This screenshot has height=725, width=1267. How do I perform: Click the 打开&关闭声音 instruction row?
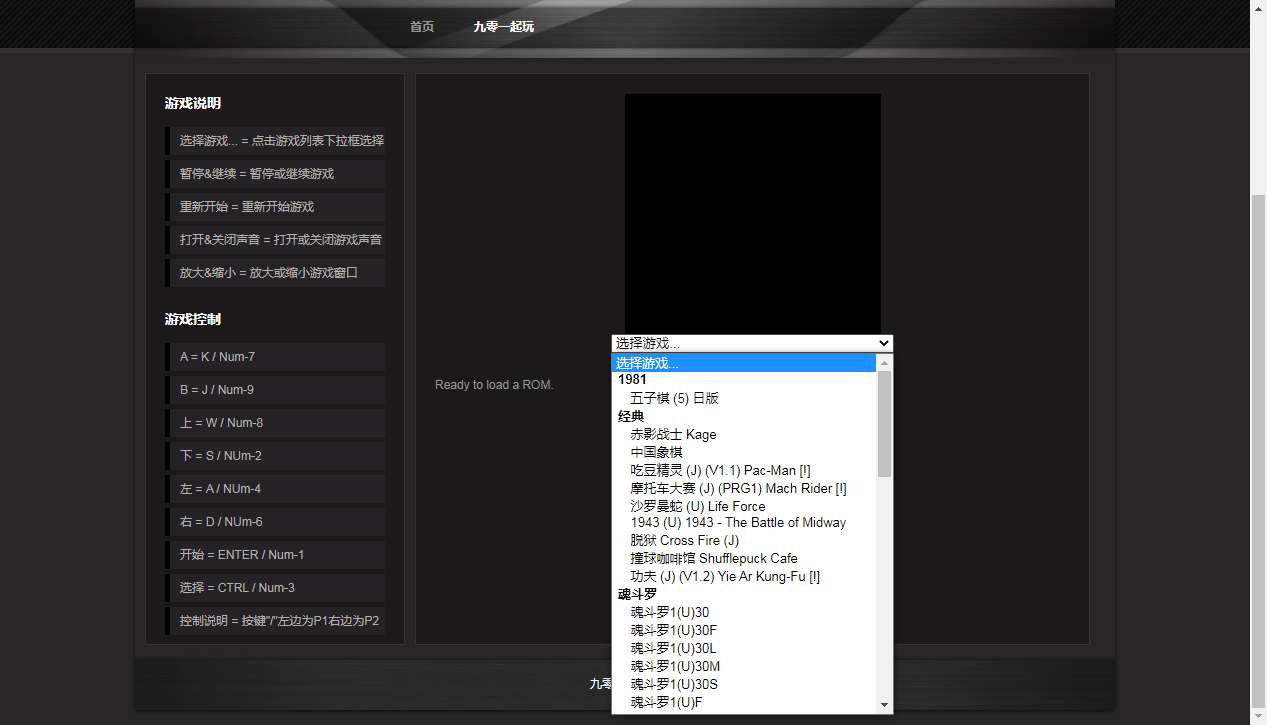pos(275,240)
